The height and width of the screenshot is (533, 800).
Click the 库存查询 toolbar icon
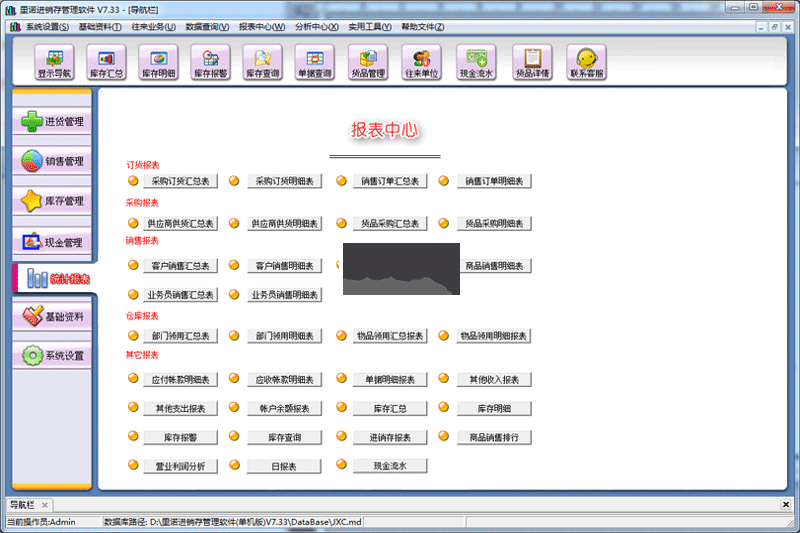pyautogui.click(x=262, y=62)
